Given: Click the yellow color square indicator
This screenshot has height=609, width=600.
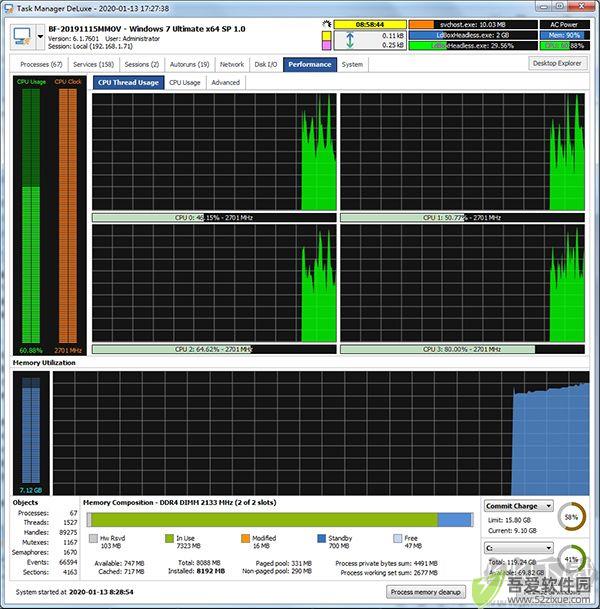Looking at the screenshot, I should point(327,35).
